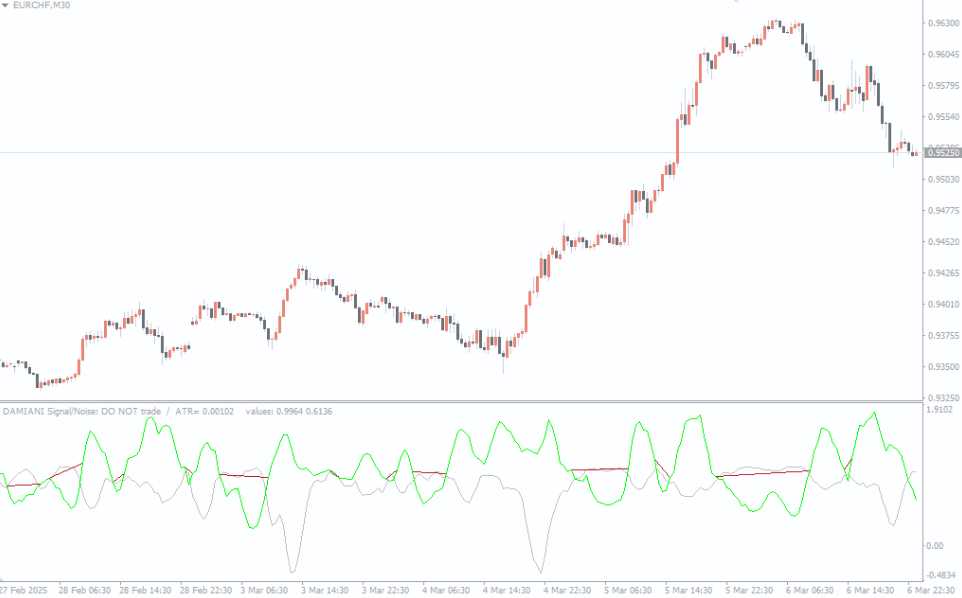This screenshot has height=598, width=962.
Task: Click the 6 Mar 06:30 time label
Action: point(811,589)
